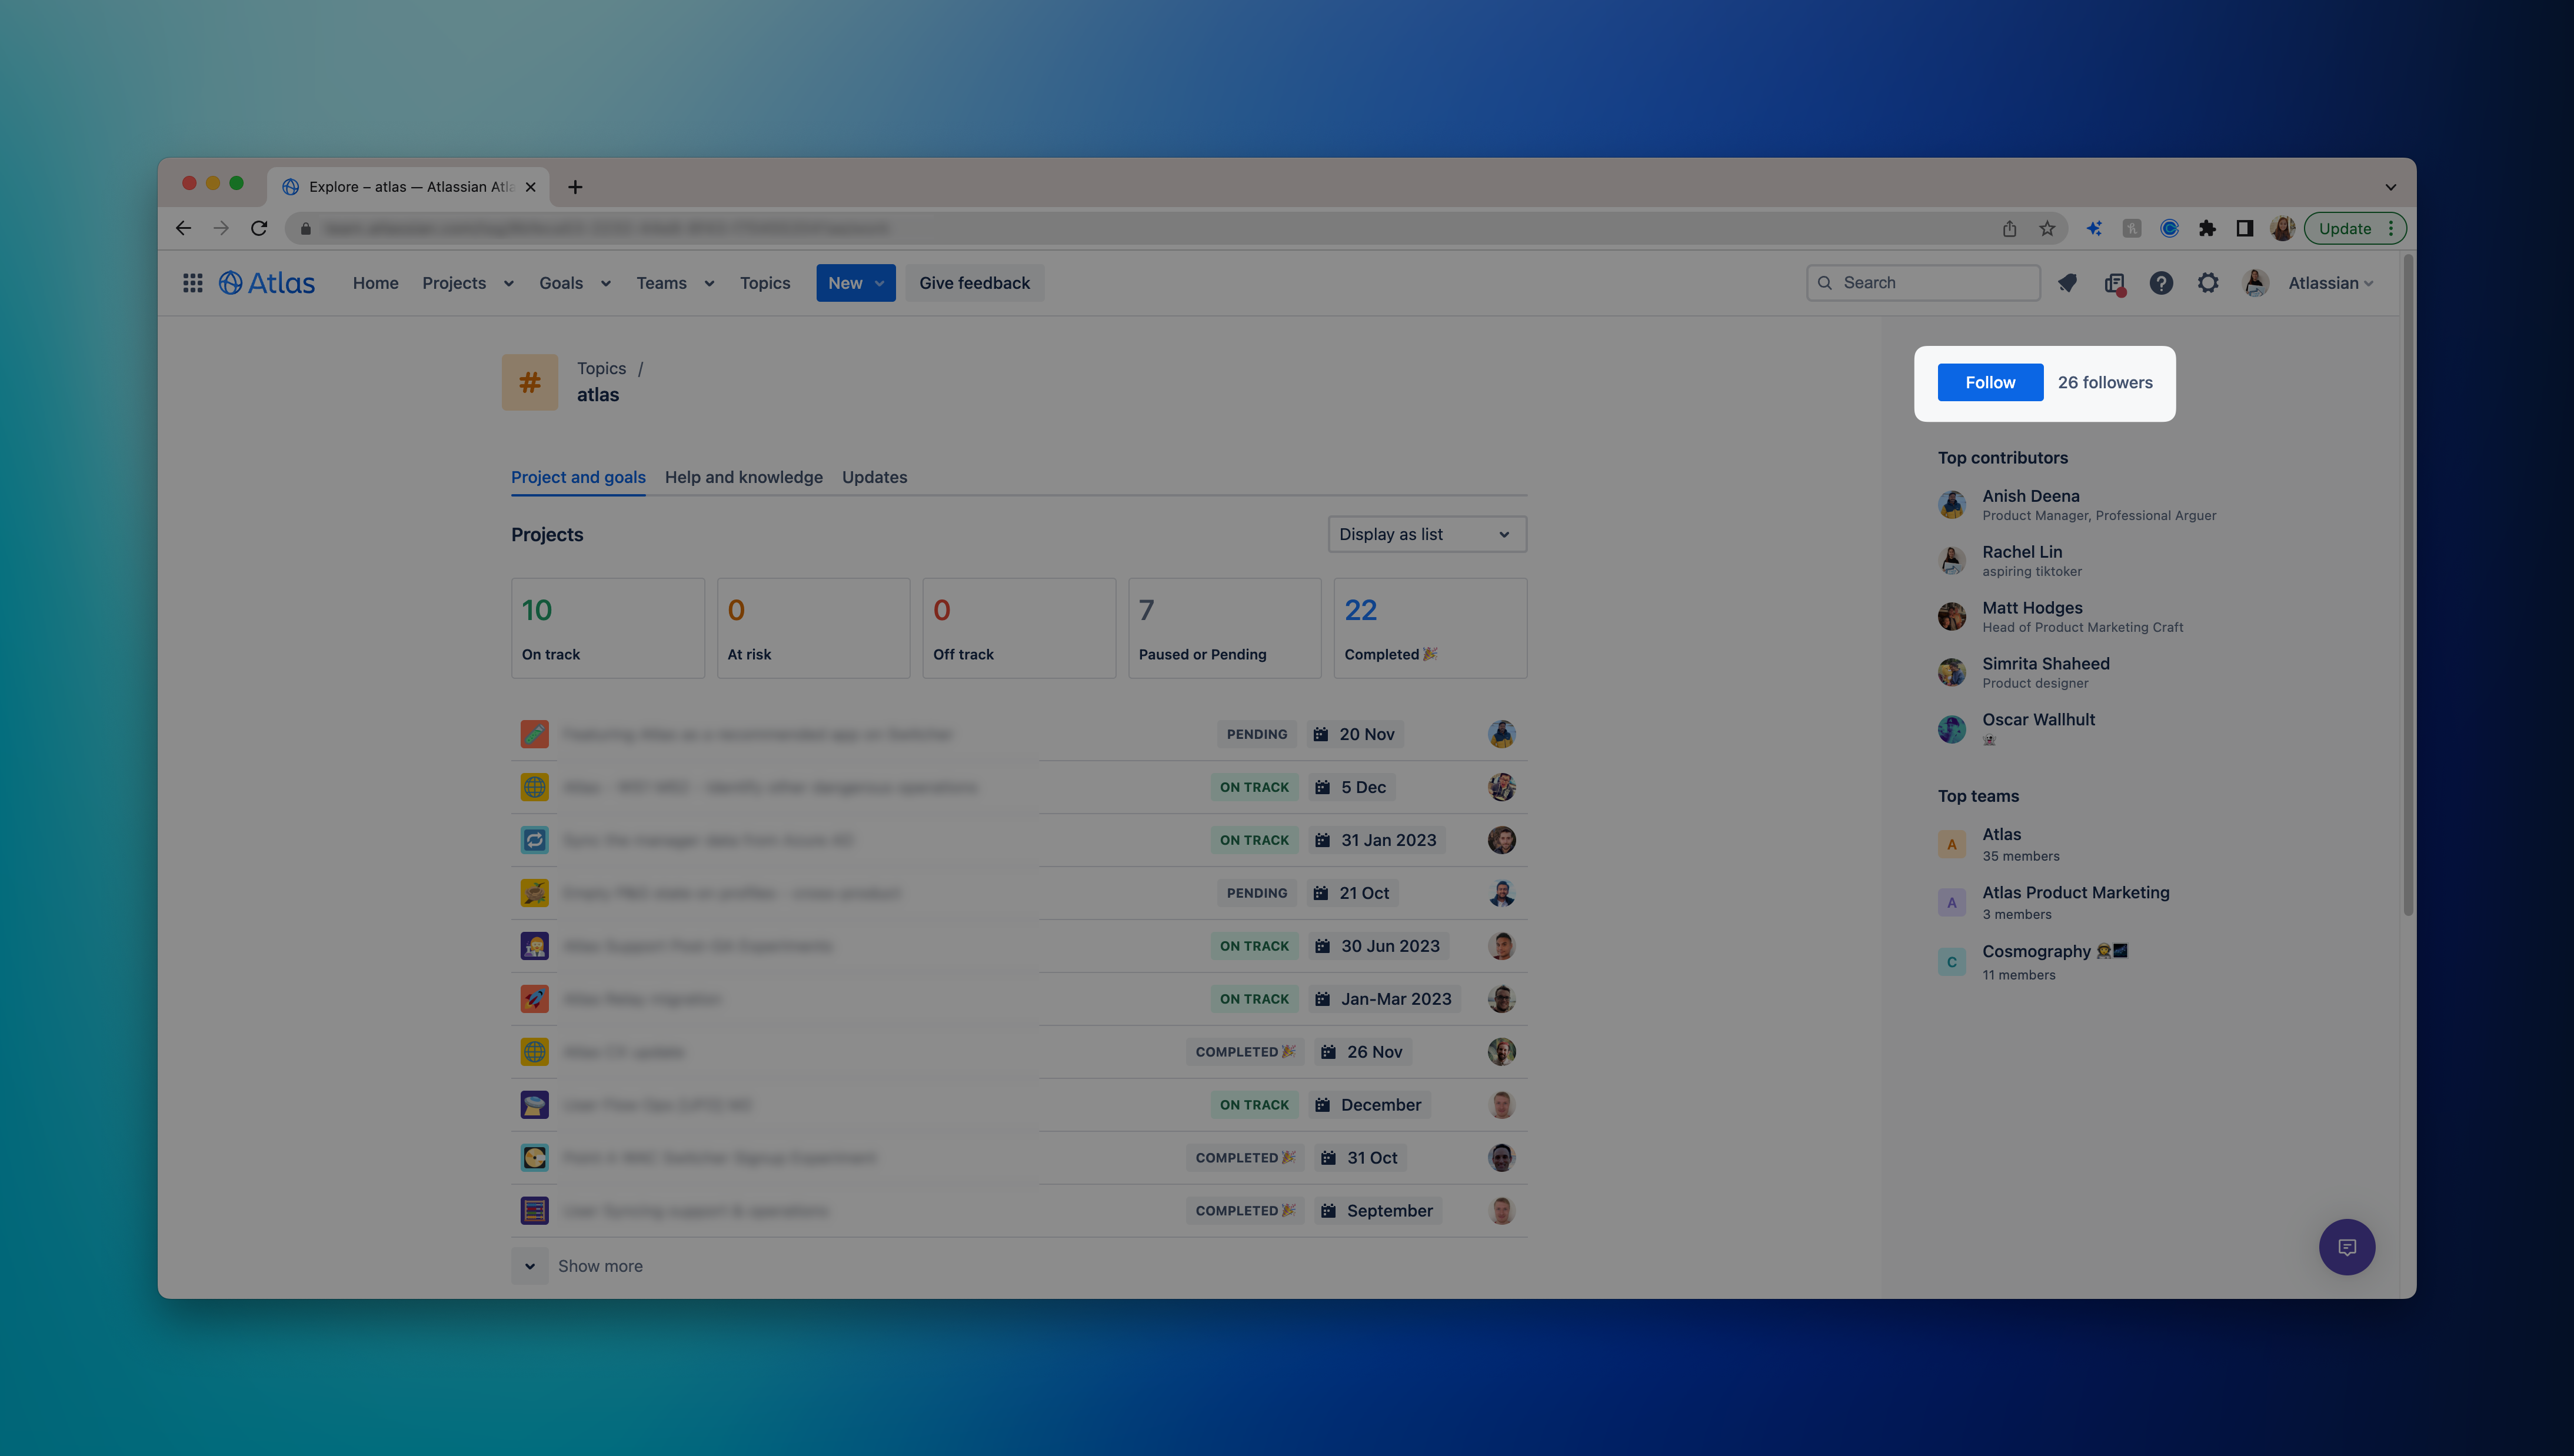
Task: Go to Home in top nav
Action: (x=375, y=283)
